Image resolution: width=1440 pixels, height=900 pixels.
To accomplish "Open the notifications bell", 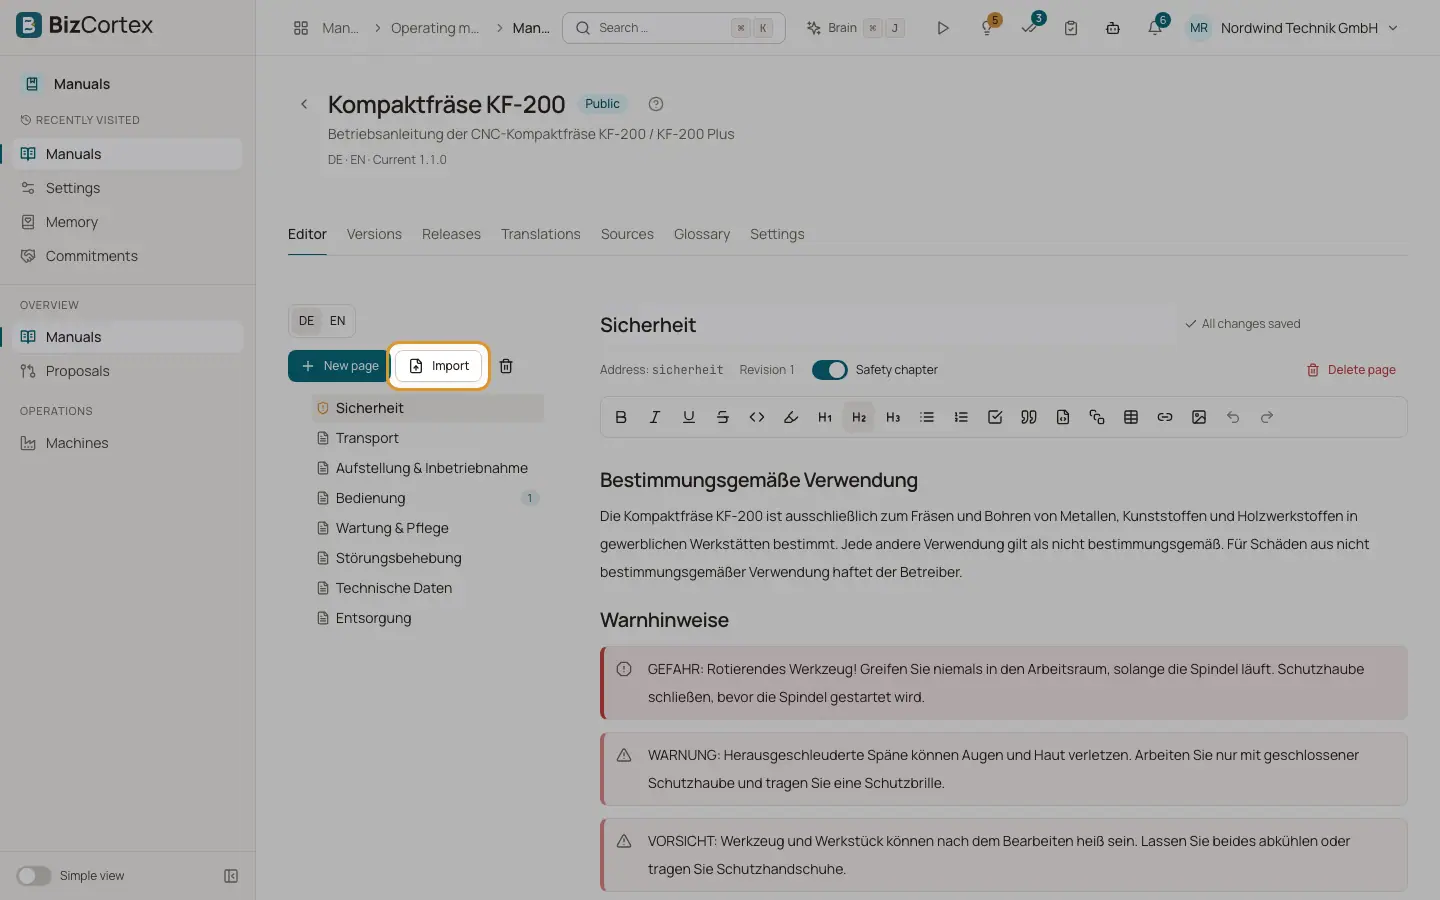I will [x=1155, y=28].
